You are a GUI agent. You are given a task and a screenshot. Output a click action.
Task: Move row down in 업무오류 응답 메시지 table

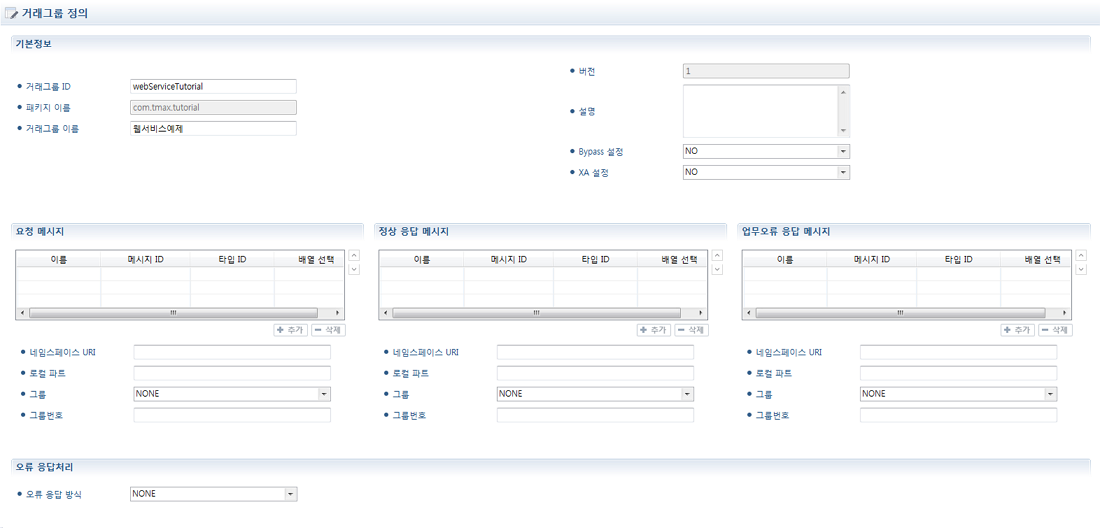pyautogui.click(x=1080, y=269)
